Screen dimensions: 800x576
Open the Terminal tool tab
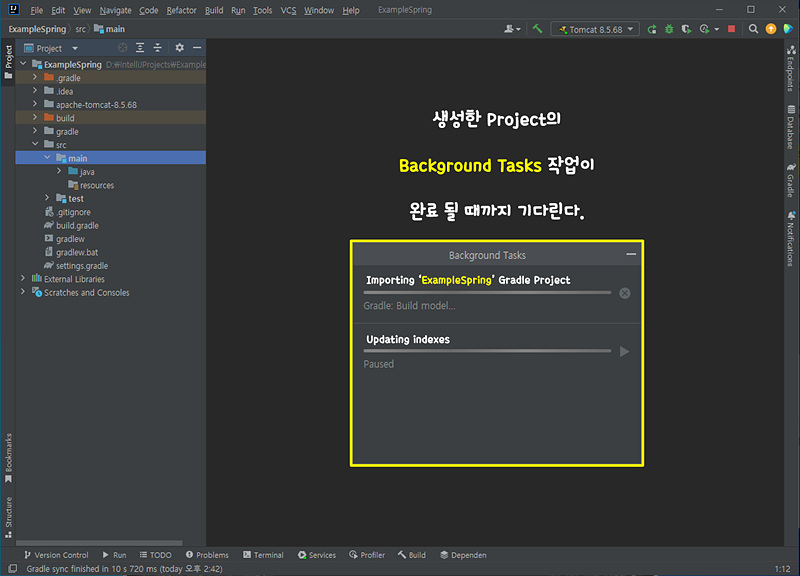[x=263, y=555]
